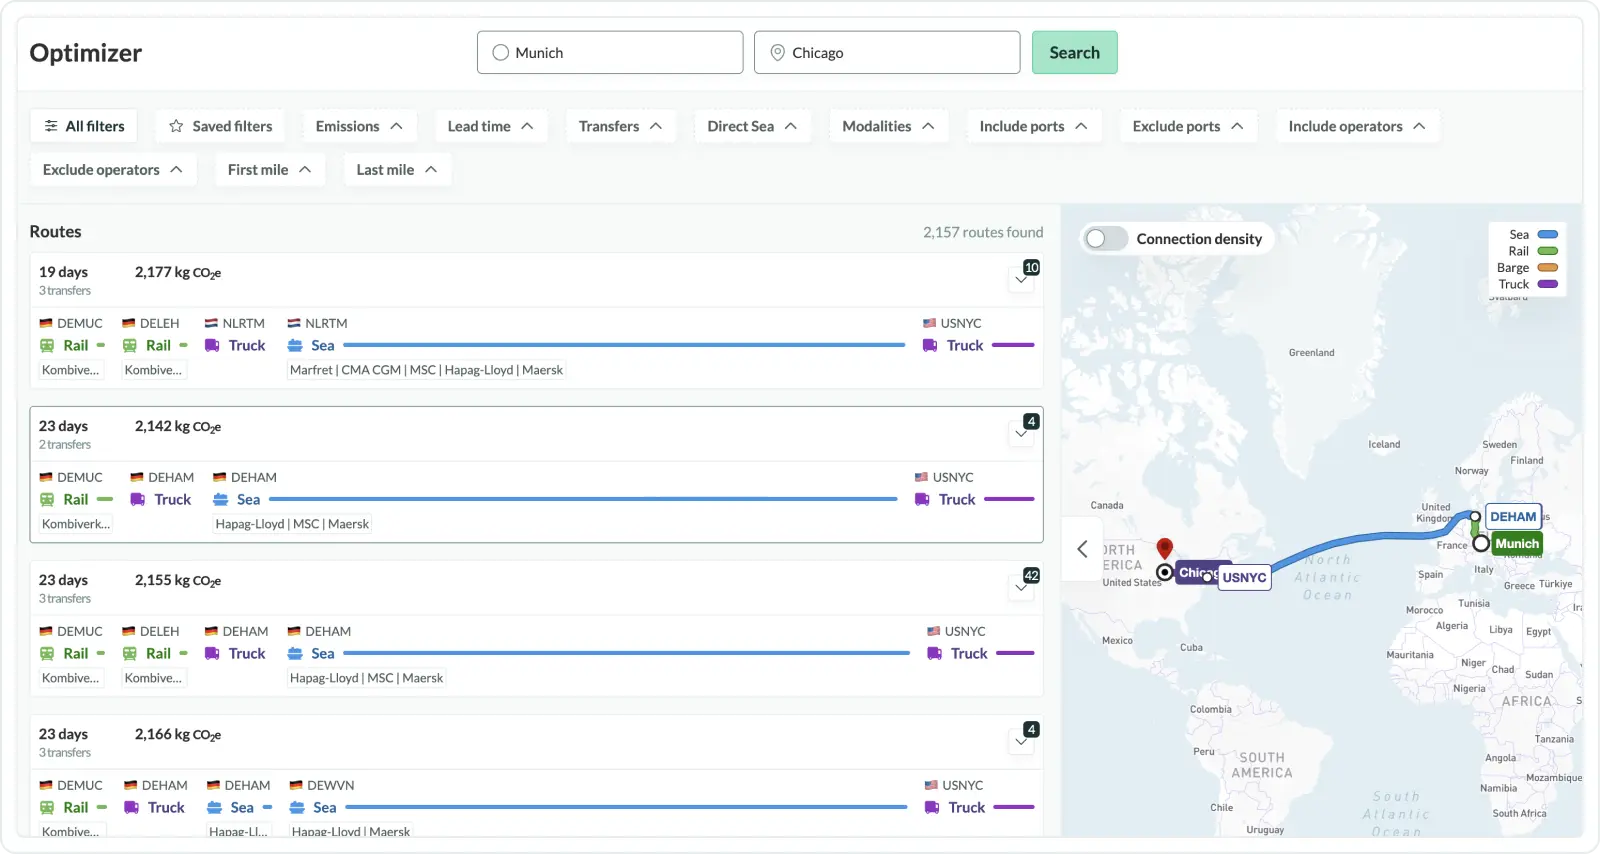Click the badge 10 on first route

tap(1032, 268)
